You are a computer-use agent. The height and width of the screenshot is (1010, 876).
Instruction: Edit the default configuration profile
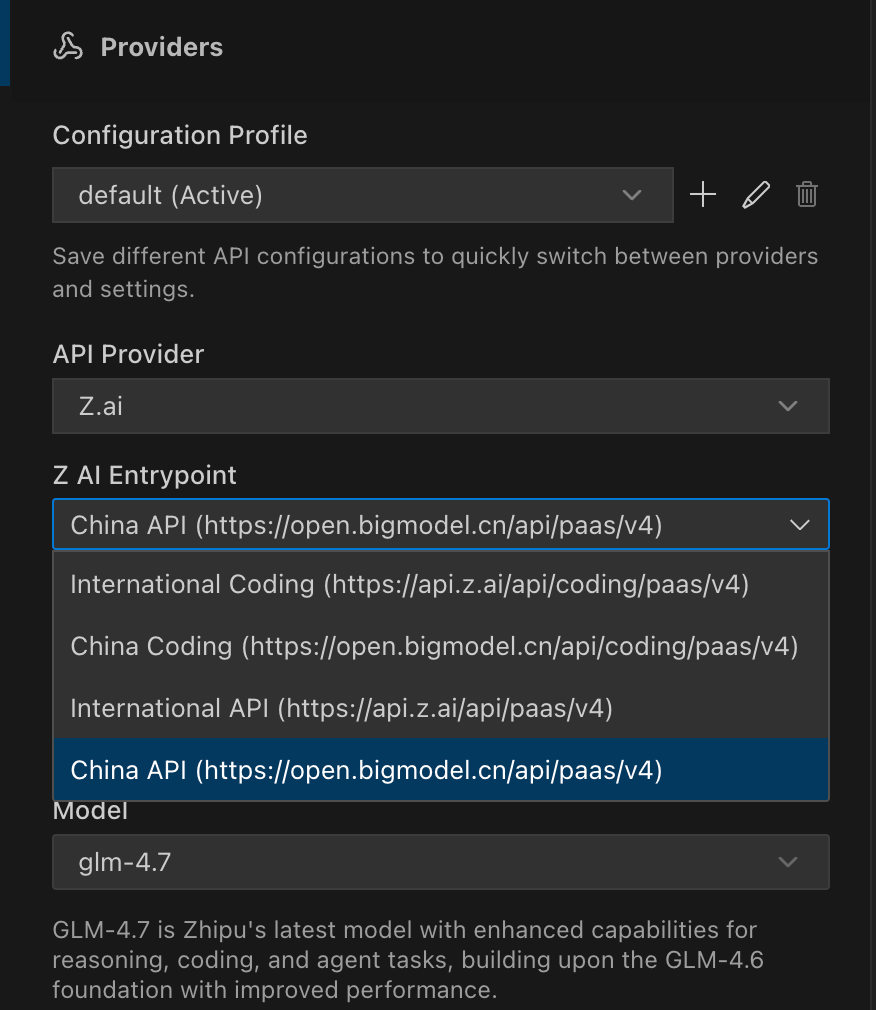click(x=755, y=194)
